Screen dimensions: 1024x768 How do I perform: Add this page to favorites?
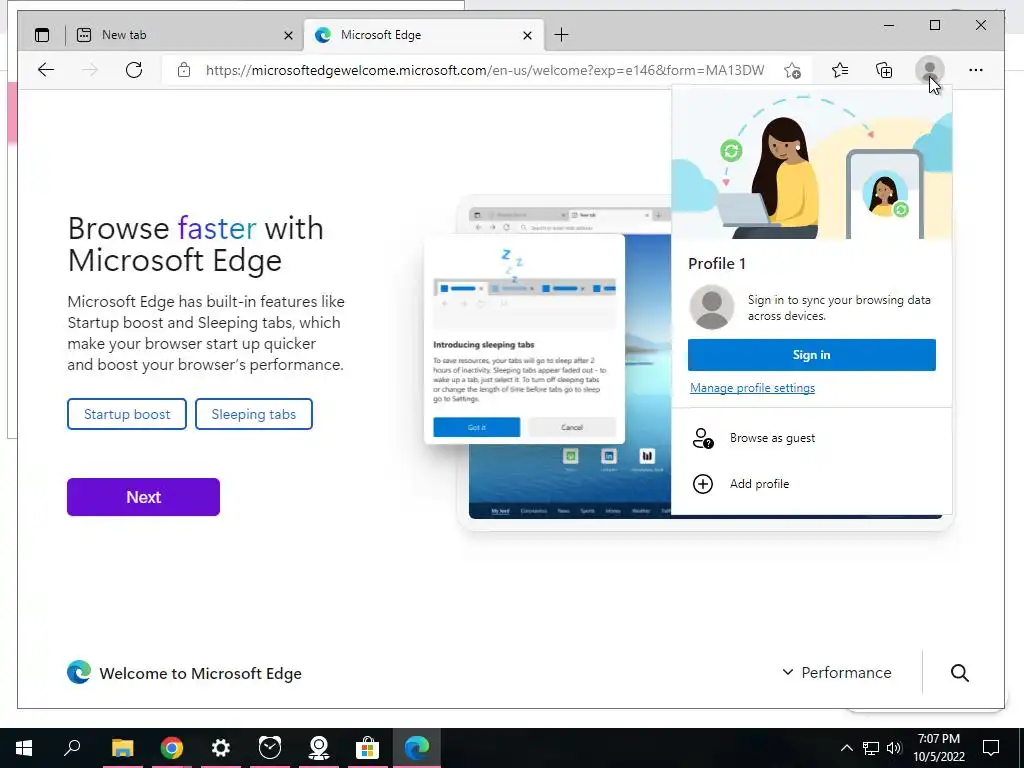792,70
